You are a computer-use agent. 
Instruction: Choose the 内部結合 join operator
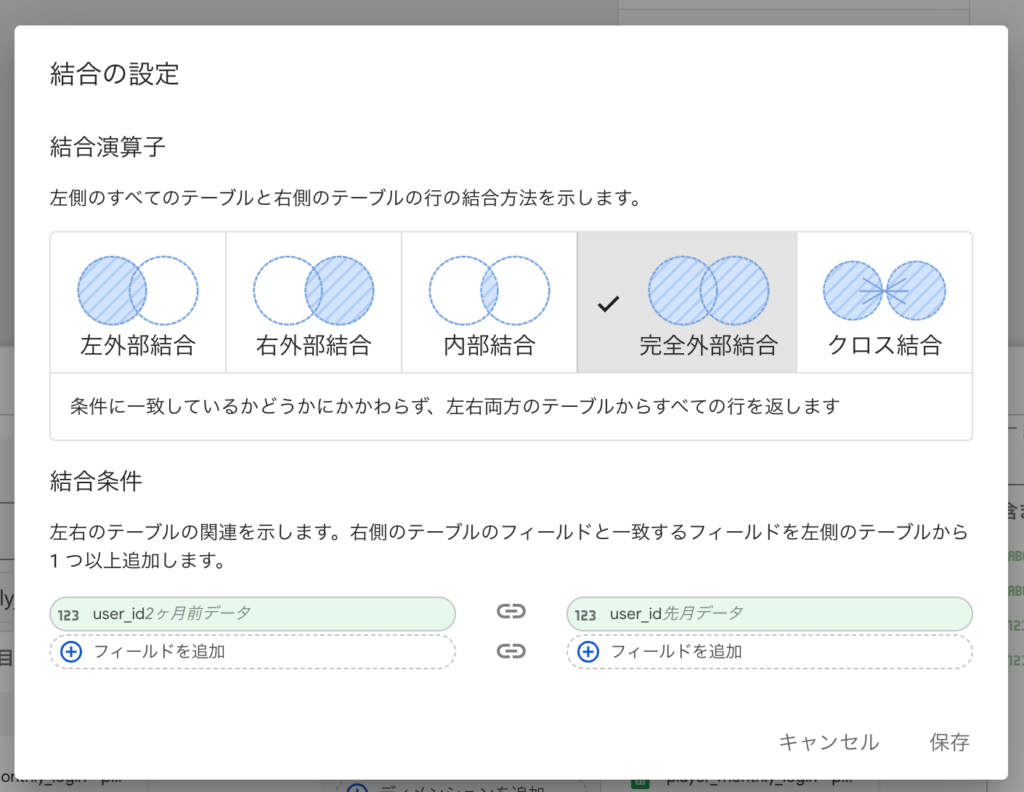point(489,346)
